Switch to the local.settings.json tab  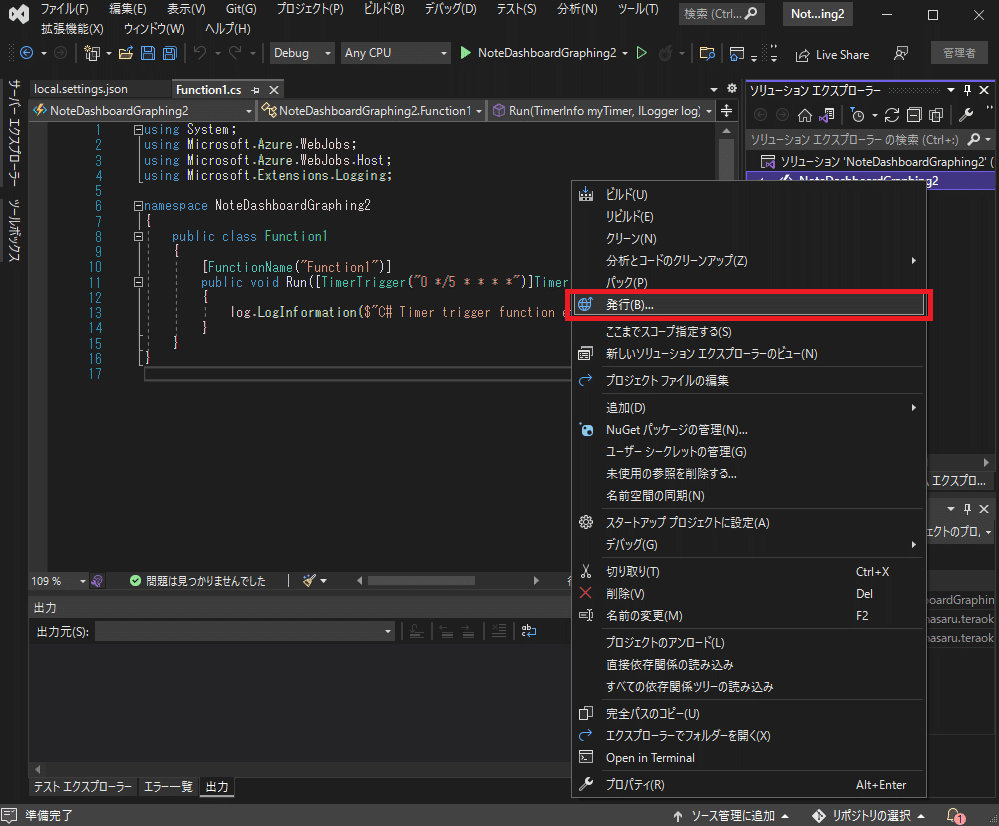[x=80, y=89]
